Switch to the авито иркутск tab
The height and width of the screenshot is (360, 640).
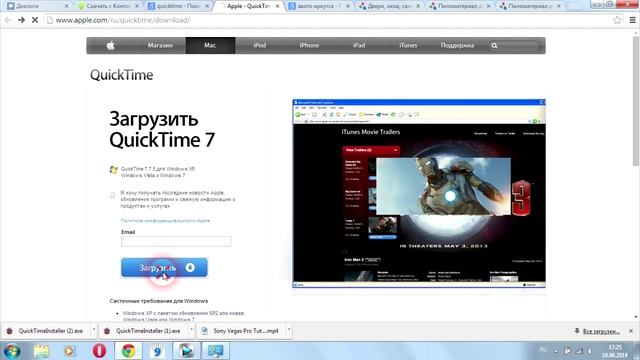[x=318, y=6]
